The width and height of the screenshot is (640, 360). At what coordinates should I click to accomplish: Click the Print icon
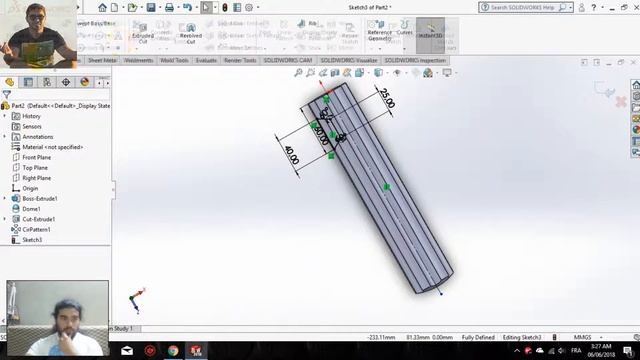pyautogui.click(x=169, y=7)
